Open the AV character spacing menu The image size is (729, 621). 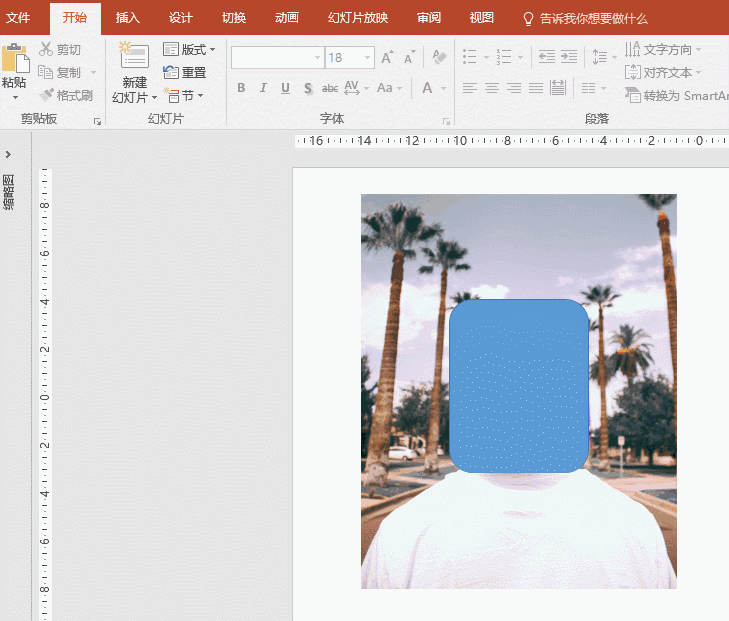pos(356,88)
